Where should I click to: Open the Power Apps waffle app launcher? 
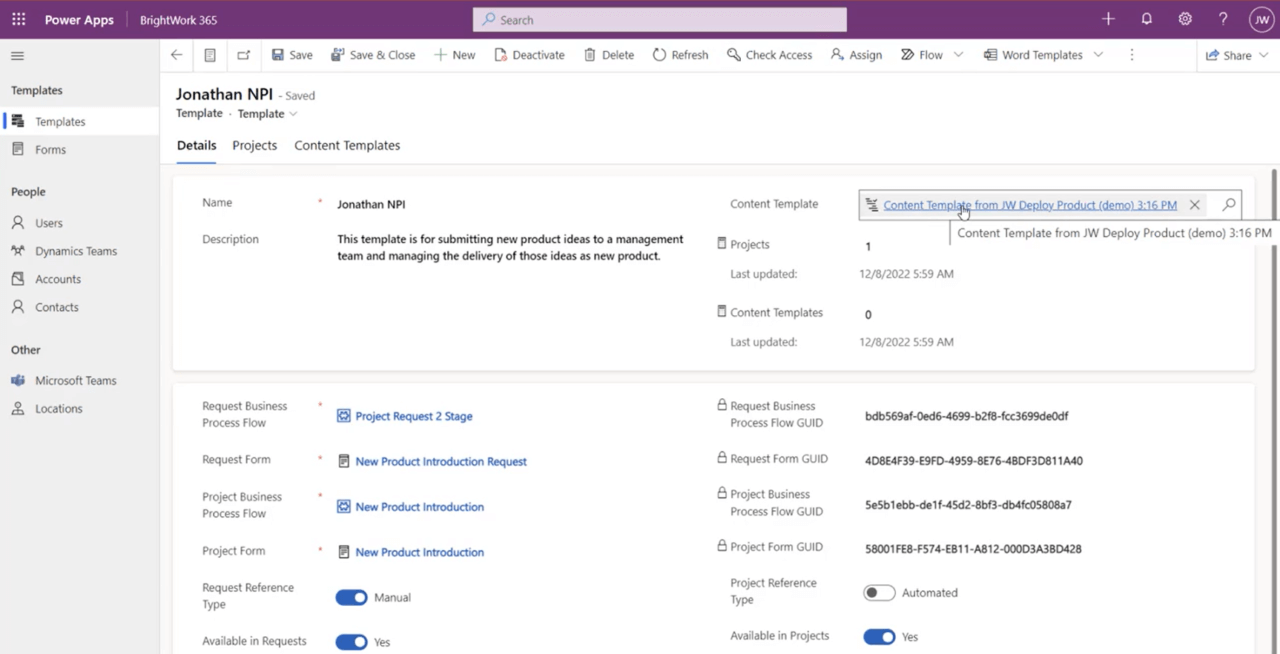click(18, 19)
